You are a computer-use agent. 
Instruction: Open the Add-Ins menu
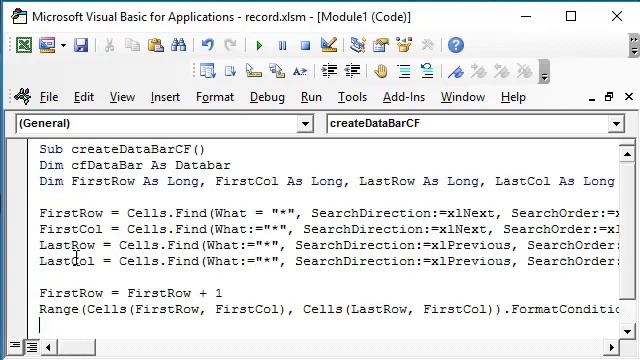[x=404, y=97]
